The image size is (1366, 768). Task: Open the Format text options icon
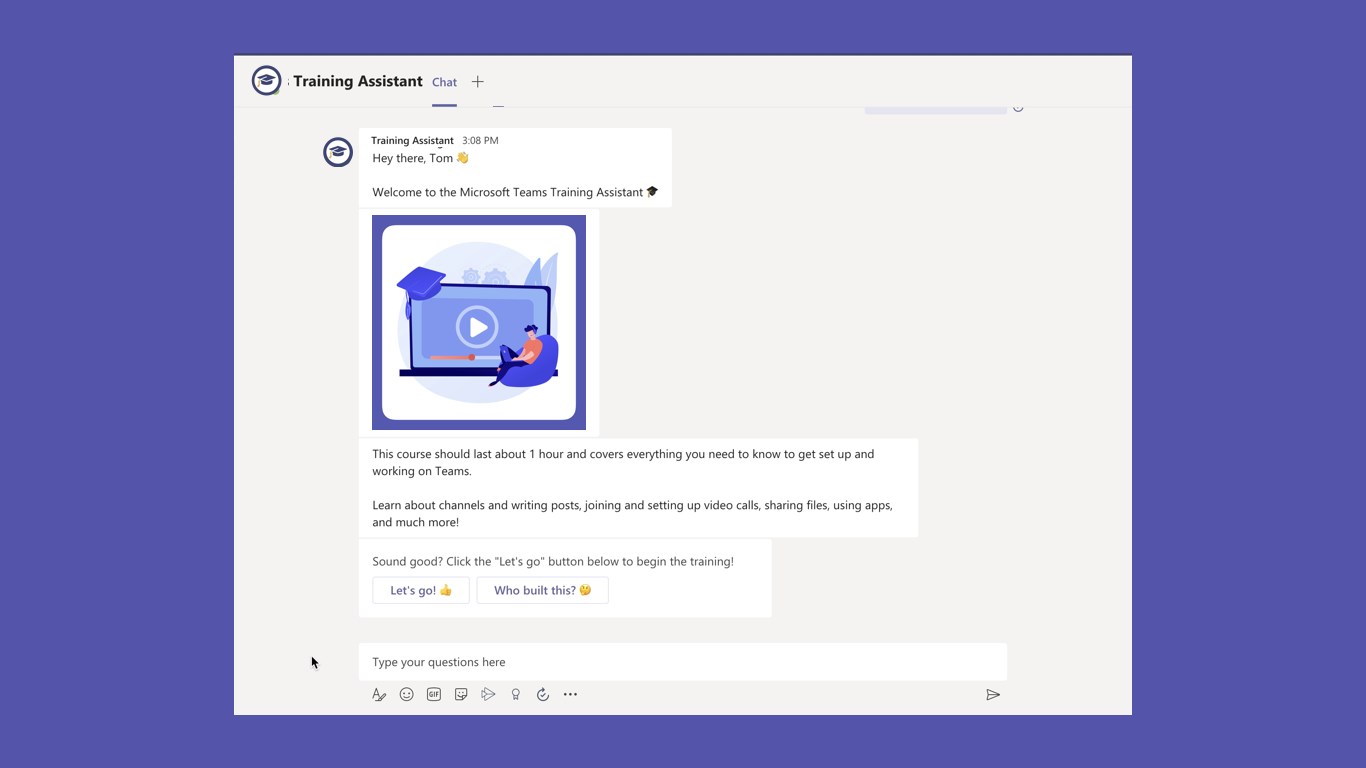tap(379, 694)
